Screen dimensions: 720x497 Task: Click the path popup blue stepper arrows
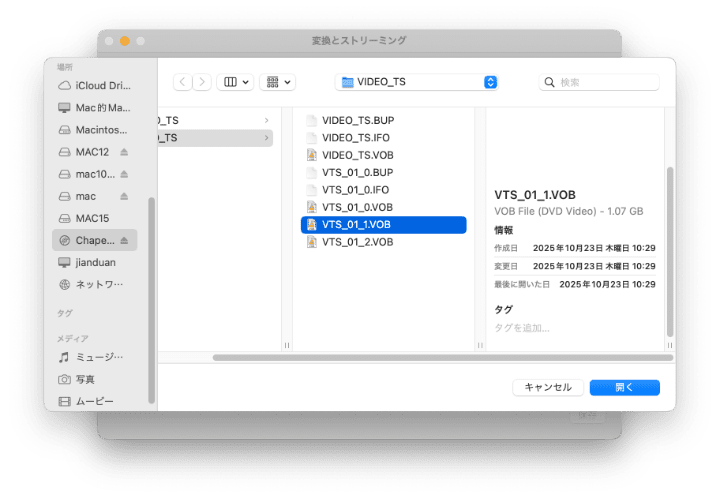[x=490, y=82]
